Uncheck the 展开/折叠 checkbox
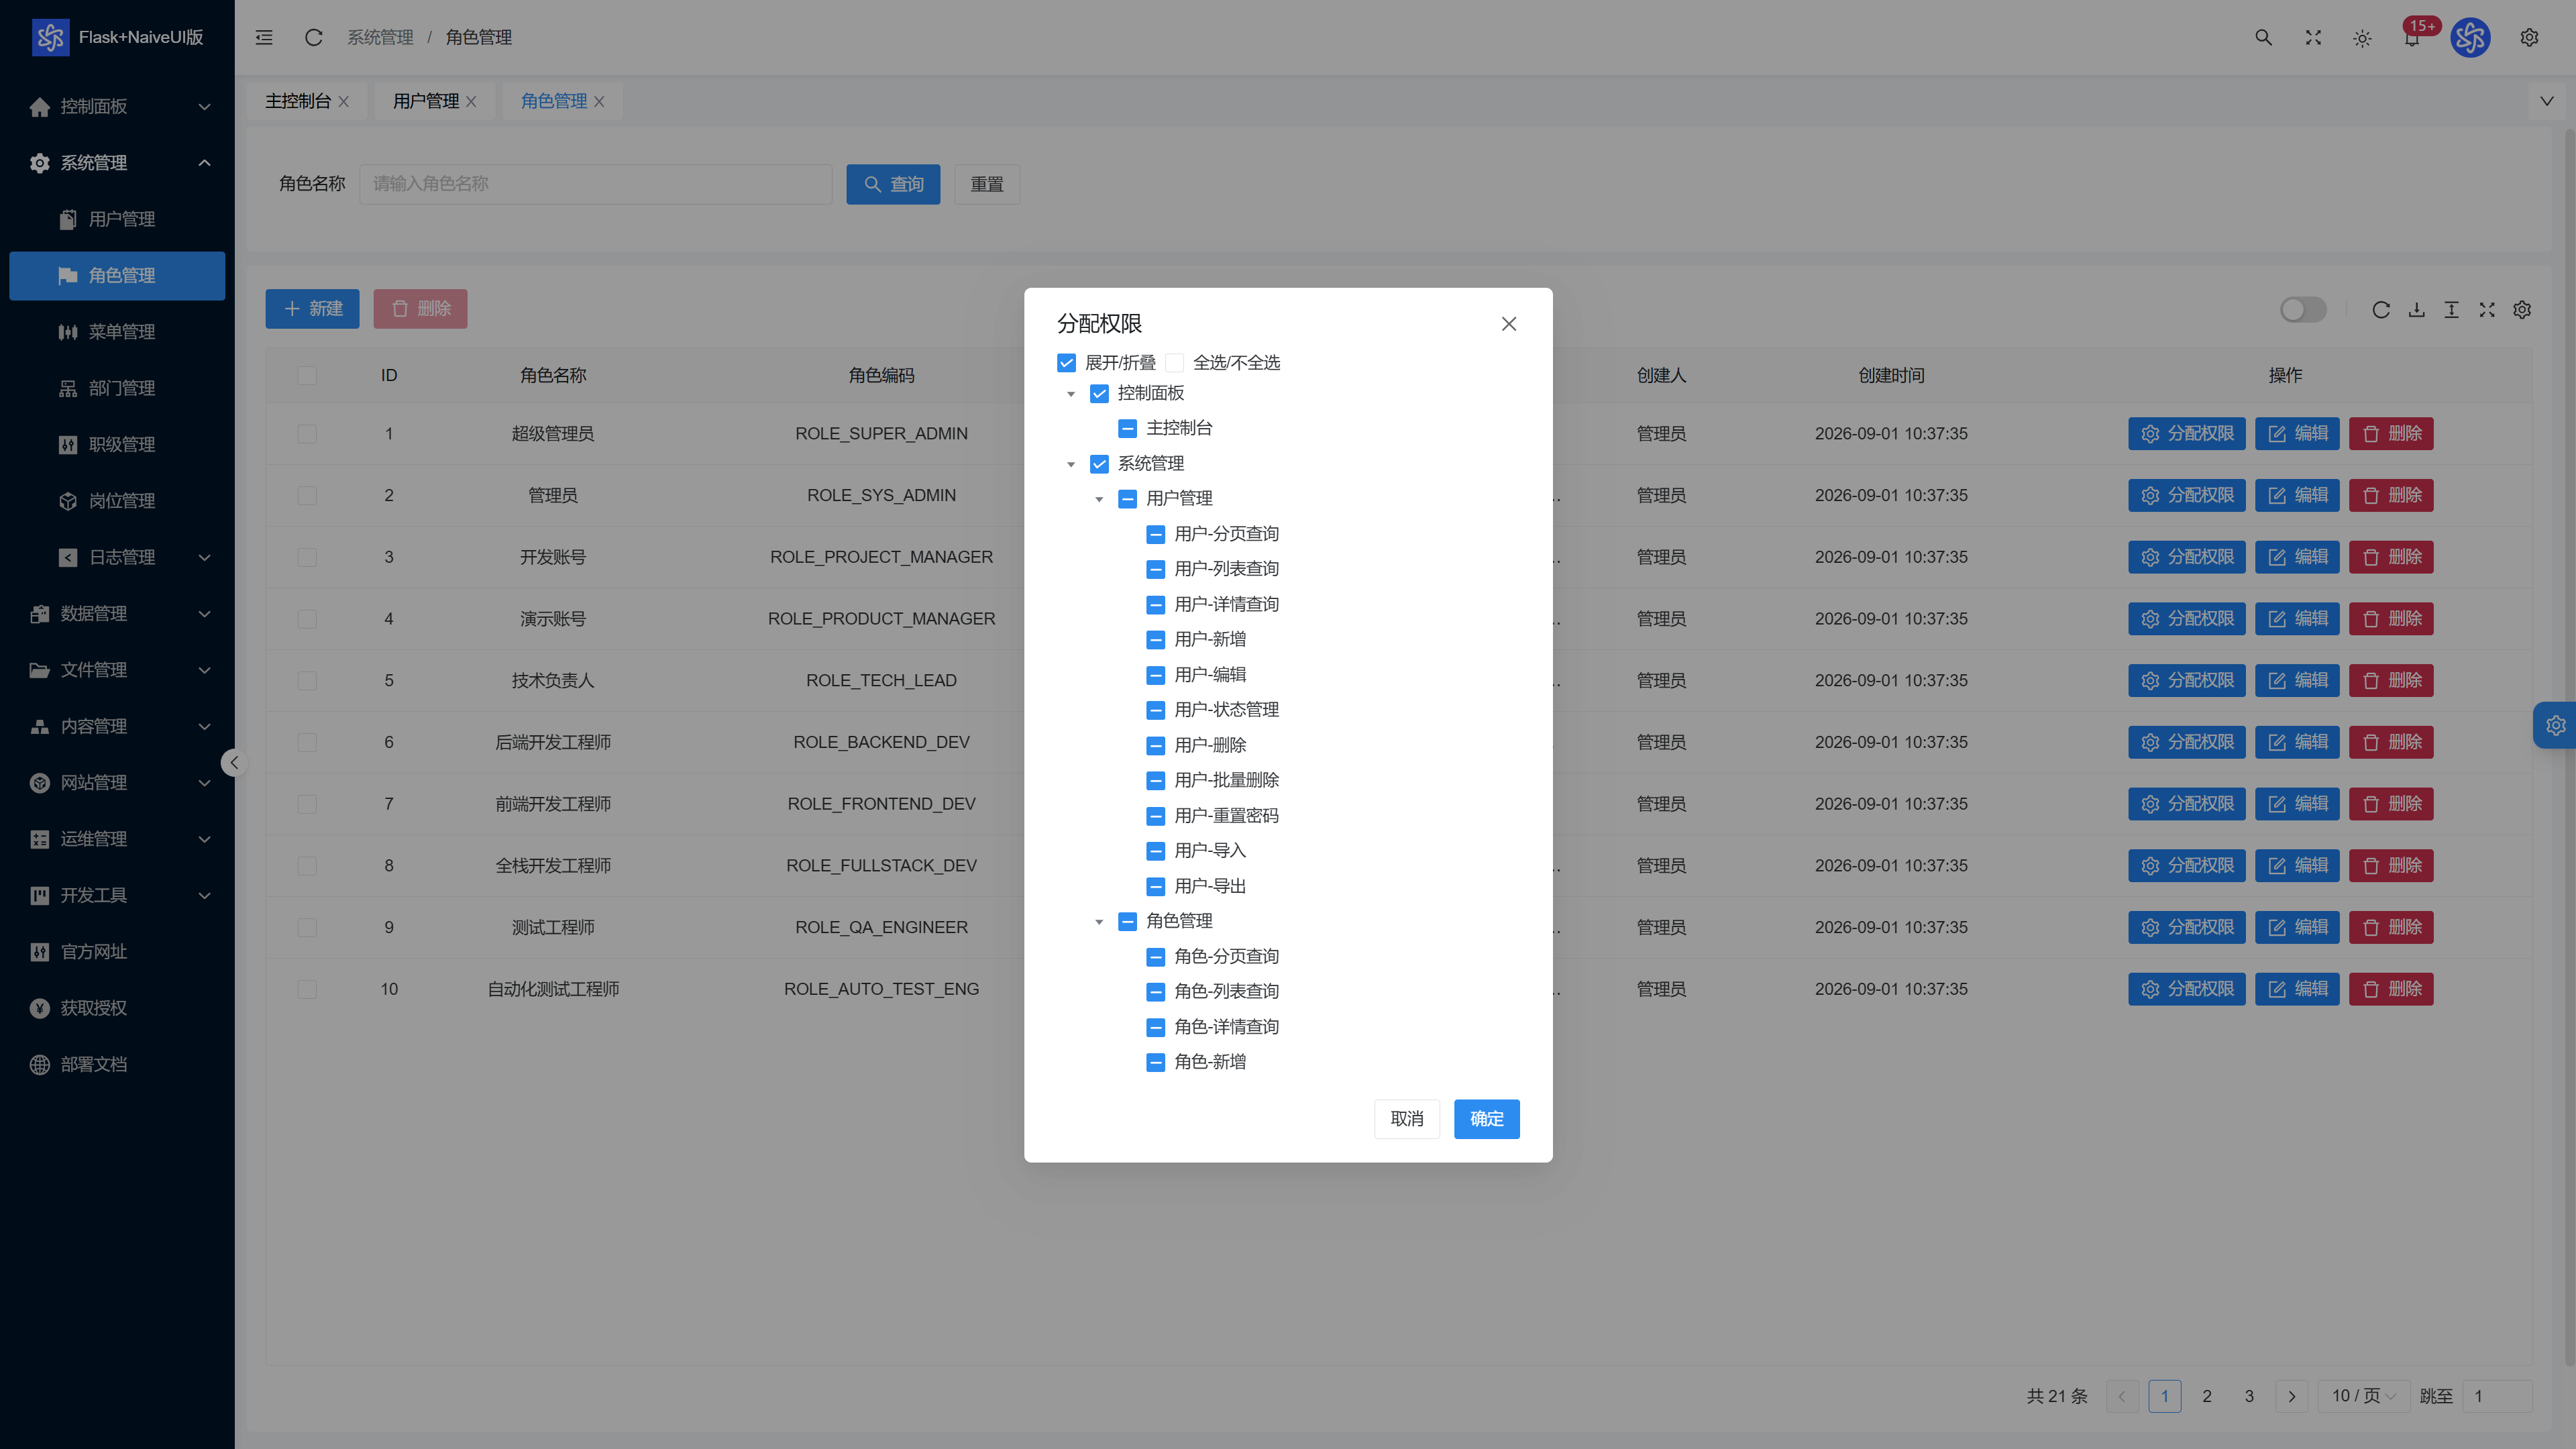2576x1449 pixels. coord(1066,362)
